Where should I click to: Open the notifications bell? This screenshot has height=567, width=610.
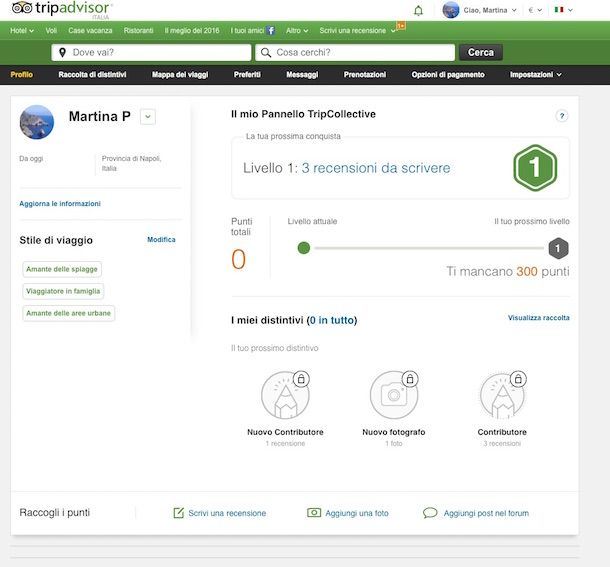coord(418,11)
